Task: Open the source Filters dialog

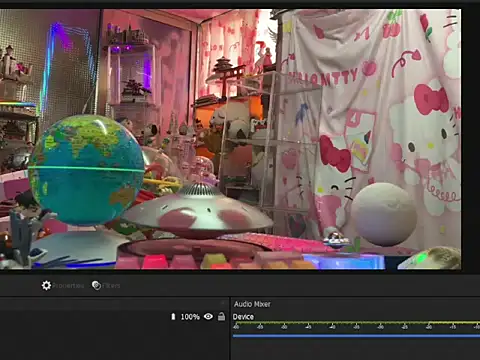Action: pyautogui.click(x=106, y=286)
